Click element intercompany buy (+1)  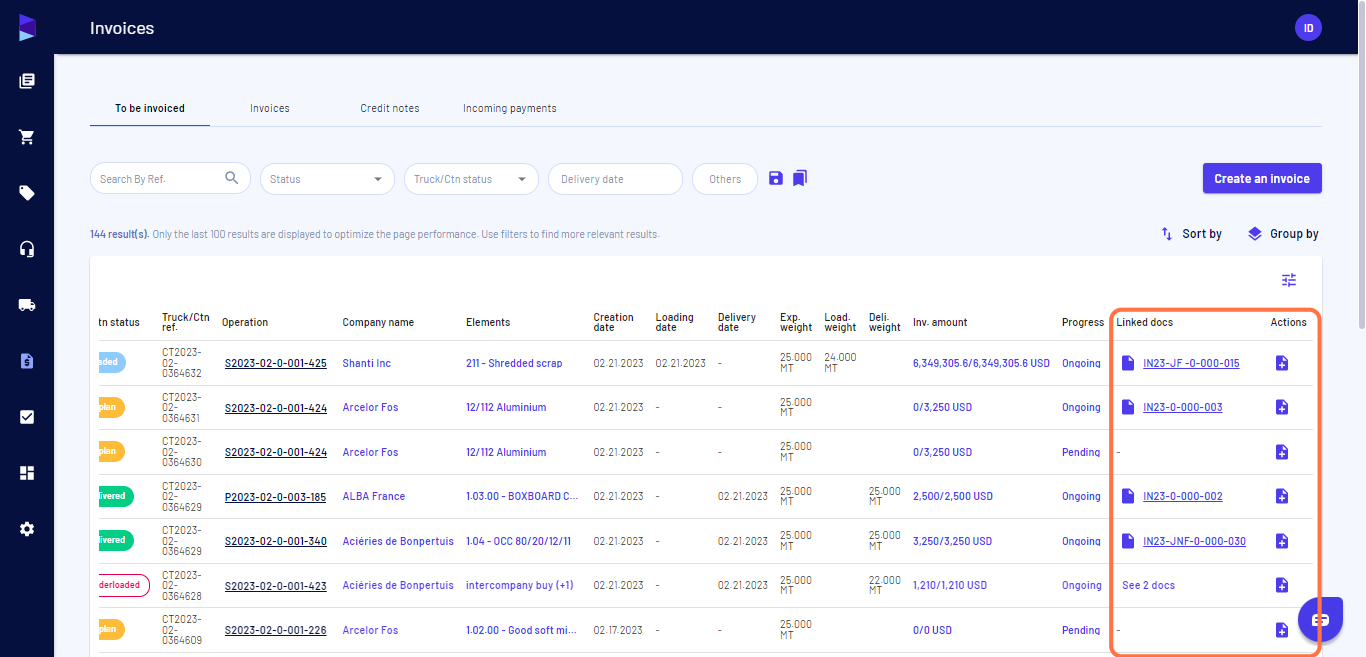pyautogui.click(x=519, y=585)
